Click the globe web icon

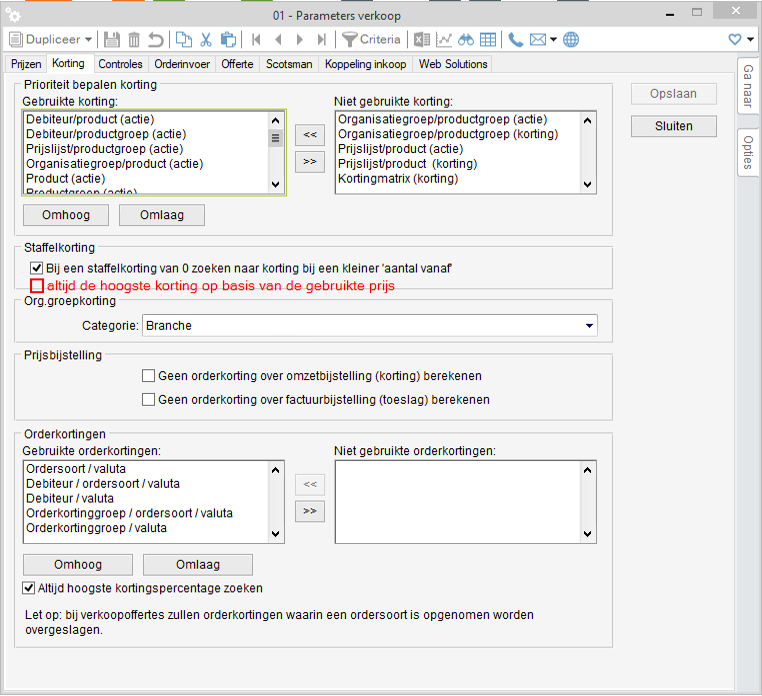(571, 39)
